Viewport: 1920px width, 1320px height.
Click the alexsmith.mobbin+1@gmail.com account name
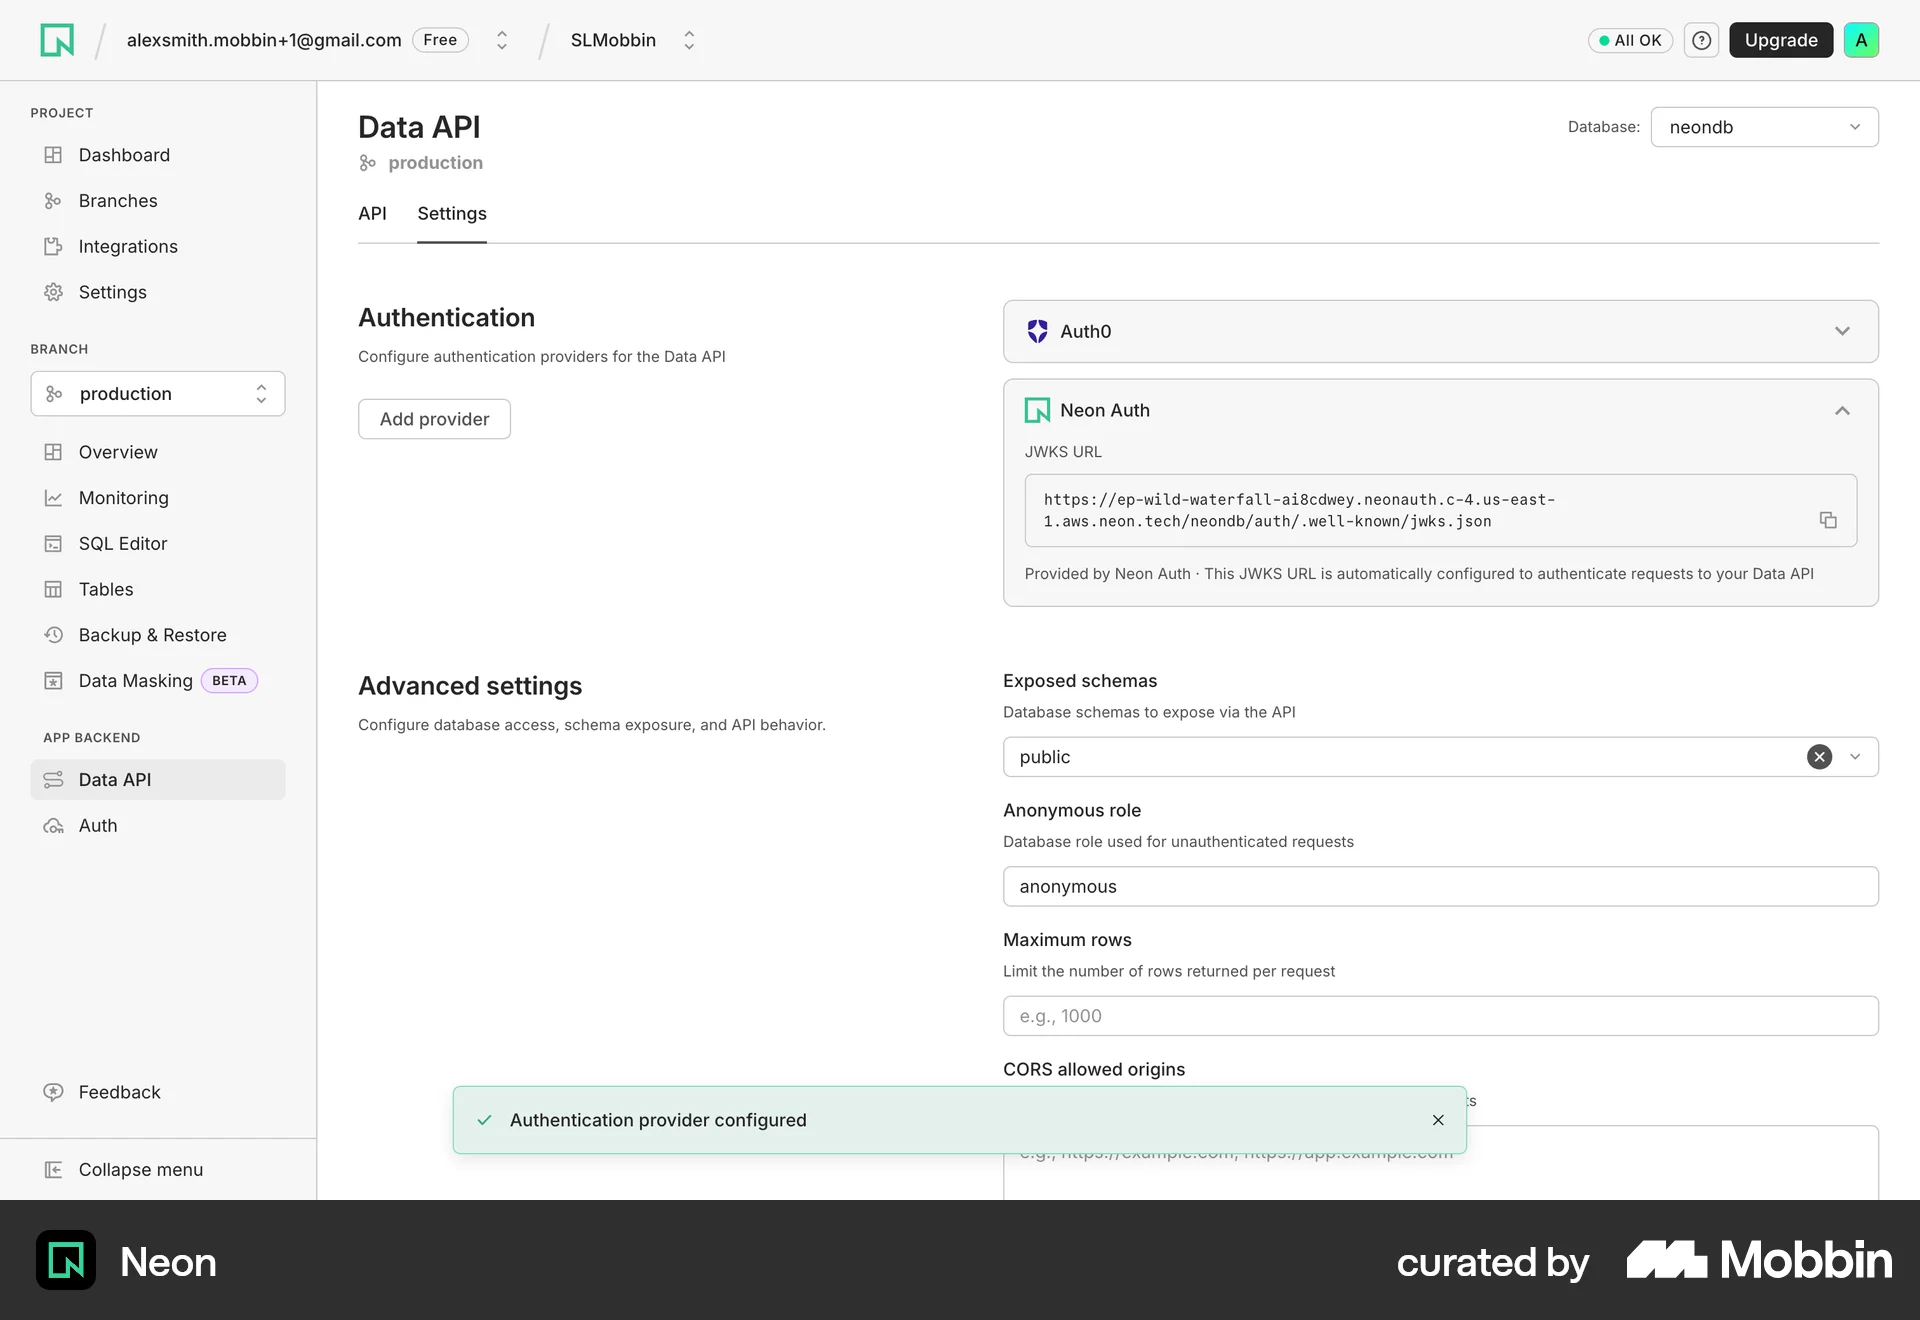pyautogui.click(x=264, y=40)
